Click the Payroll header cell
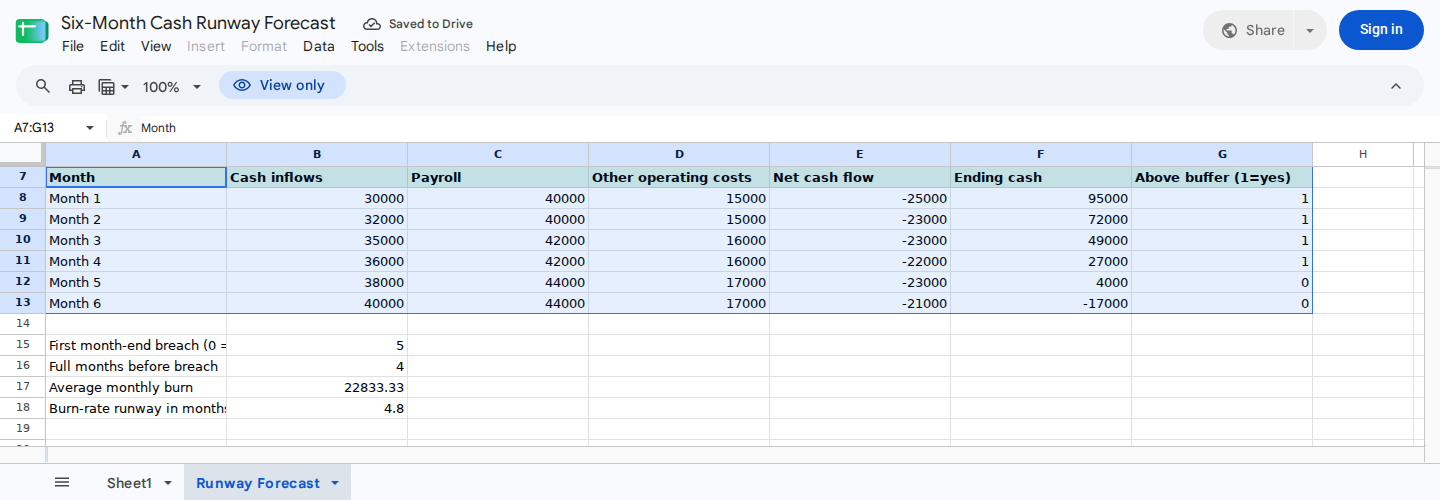The height and width of the screenshot is (500, 1440). pos(498,177)
